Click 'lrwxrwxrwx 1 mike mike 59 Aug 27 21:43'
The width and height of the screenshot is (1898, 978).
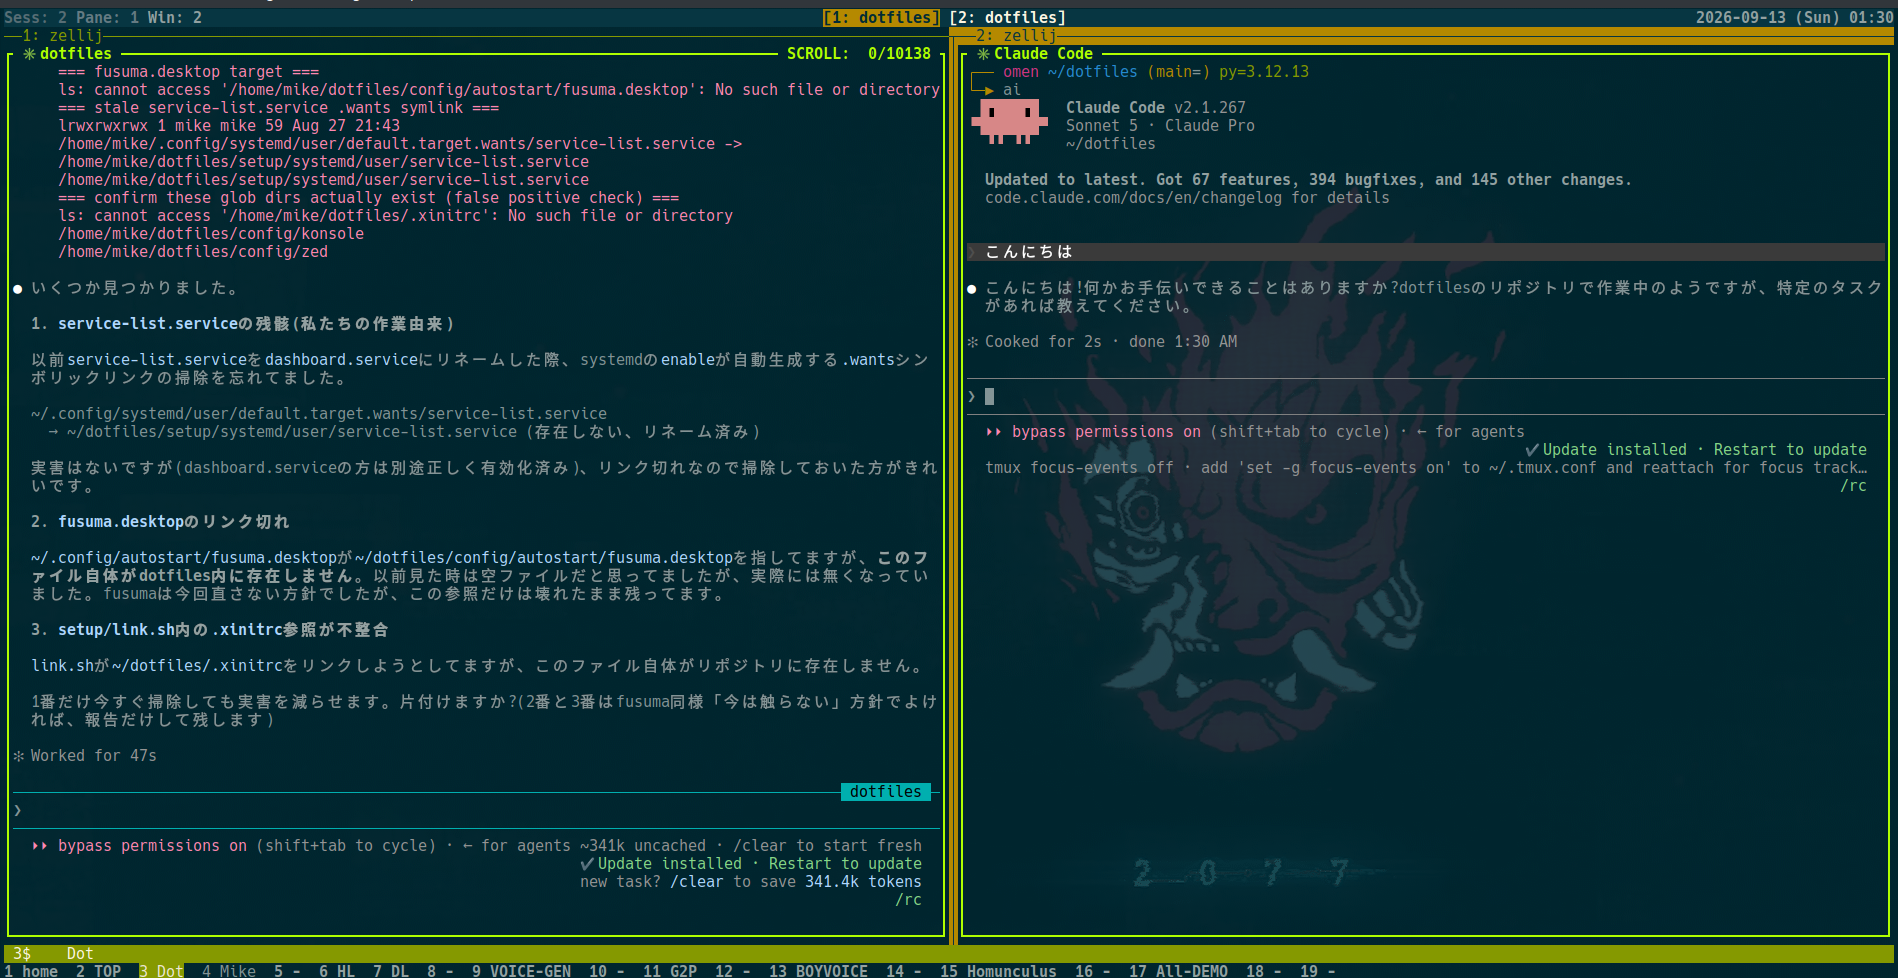click(229, 126)
